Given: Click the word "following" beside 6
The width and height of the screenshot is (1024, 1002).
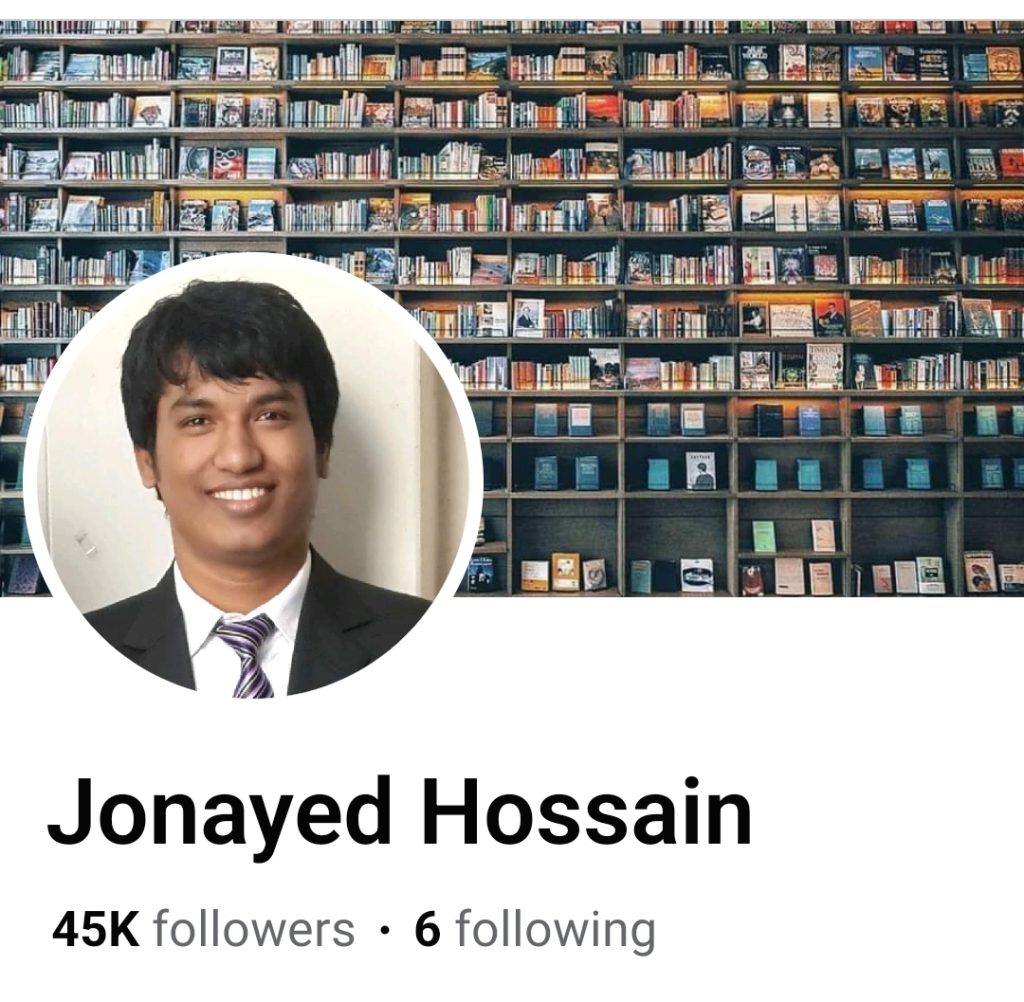Looking at the screenshot, I should click(556, 931).
